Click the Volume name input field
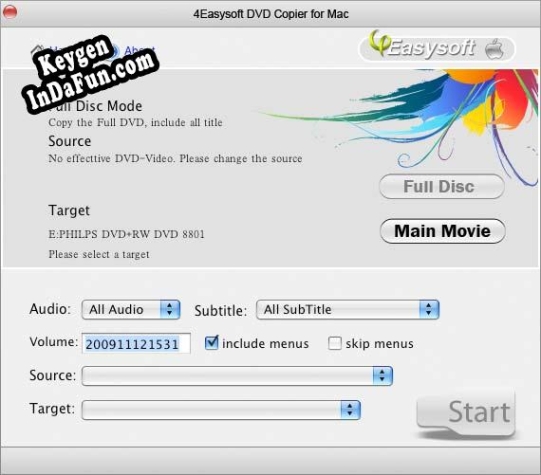 (136, 343)
